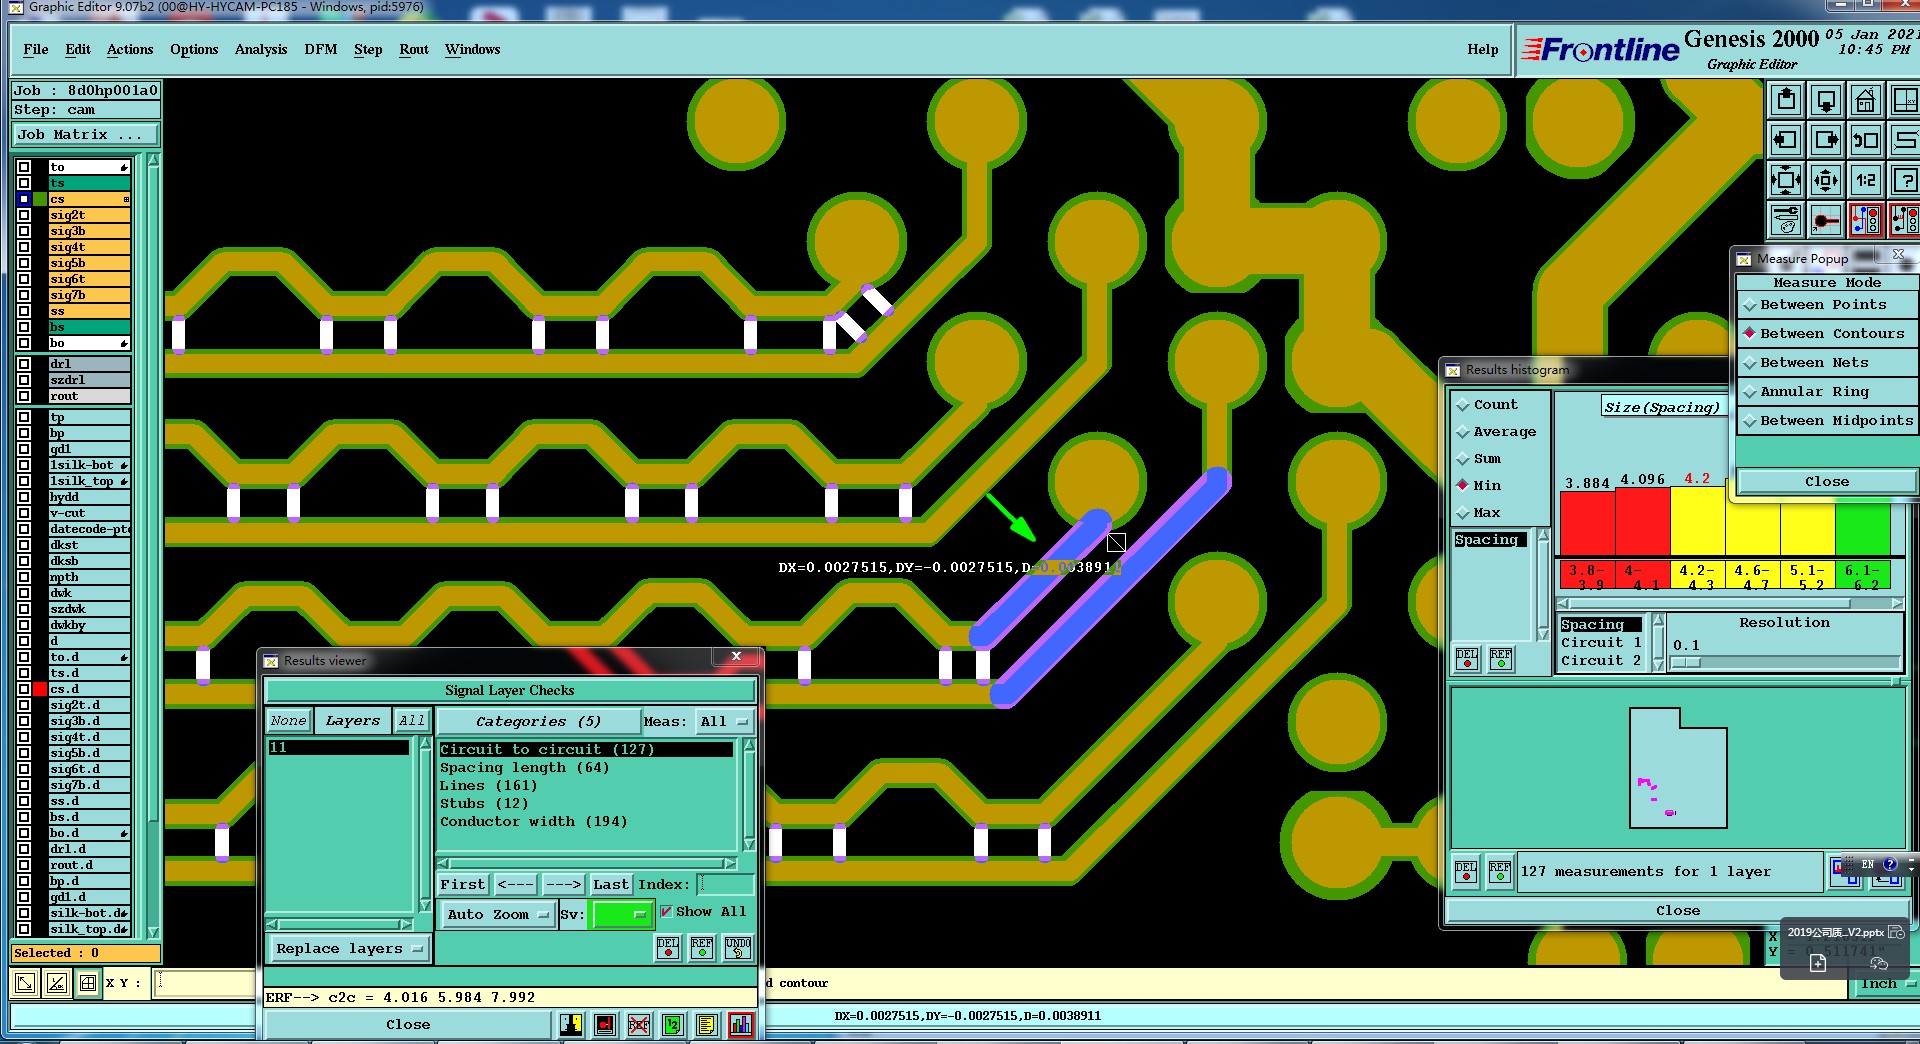The height and width of the screenshot is (1044, 1920).
Task: Click the zoom in converging arrows icon
Action: point(1786,180)
